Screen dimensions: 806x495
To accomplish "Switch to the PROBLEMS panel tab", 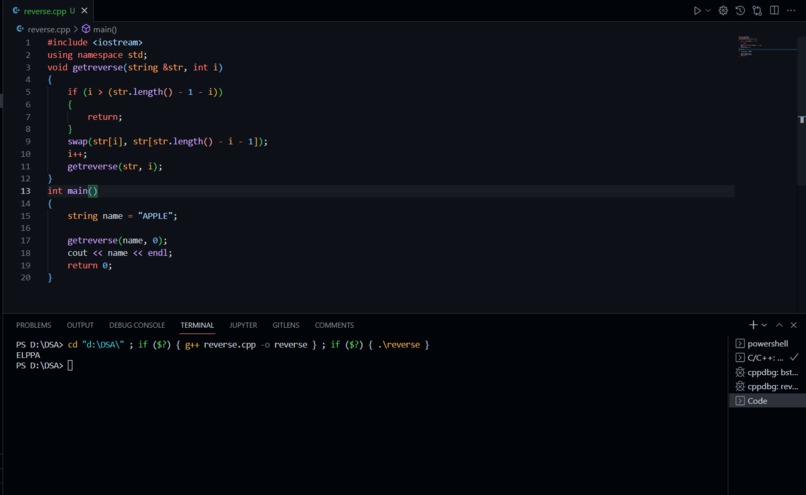I will tap(33, 325).
